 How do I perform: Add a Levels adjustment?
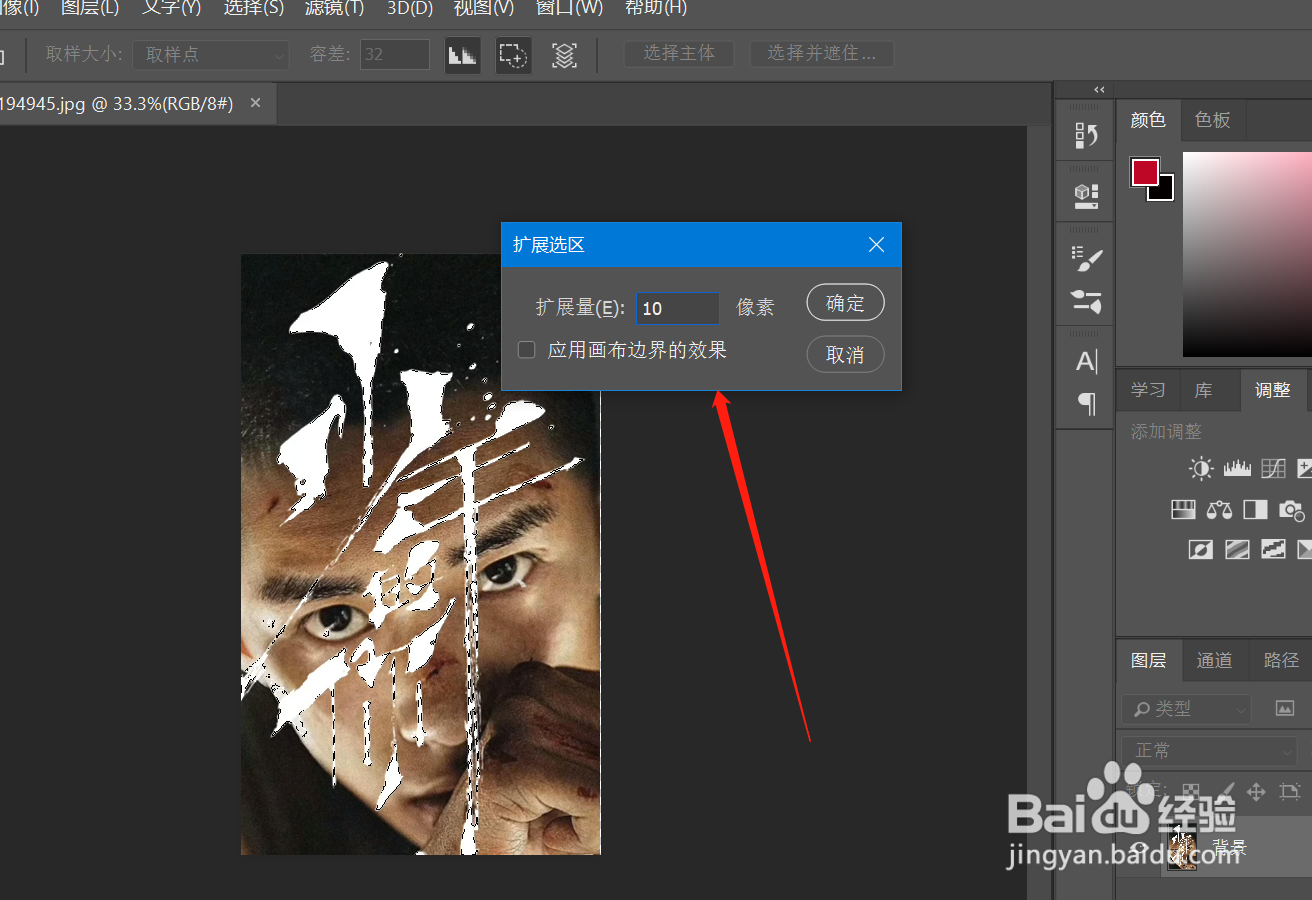[x=1238, y=468]
